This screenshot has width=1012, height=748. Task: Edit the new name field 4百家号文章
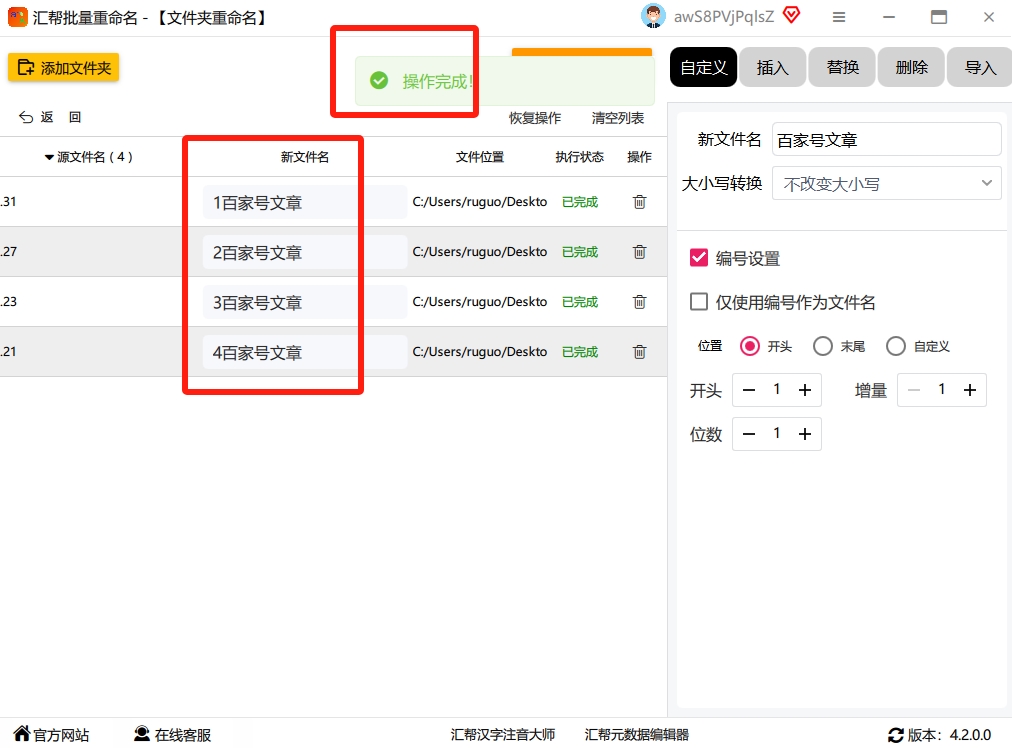[305, 352]
